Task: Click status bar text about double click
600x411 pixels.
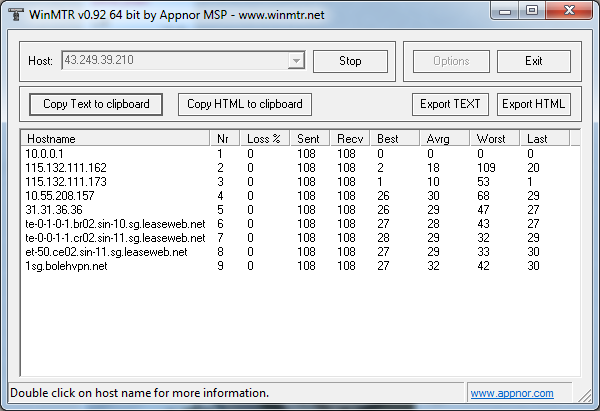Action: [x=140, y=393]
